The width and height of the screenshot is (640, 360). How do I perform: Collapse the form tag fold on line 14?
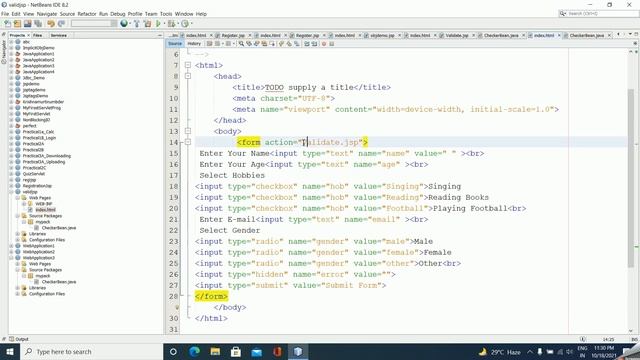pyautogui.click(x=188, y=142)
